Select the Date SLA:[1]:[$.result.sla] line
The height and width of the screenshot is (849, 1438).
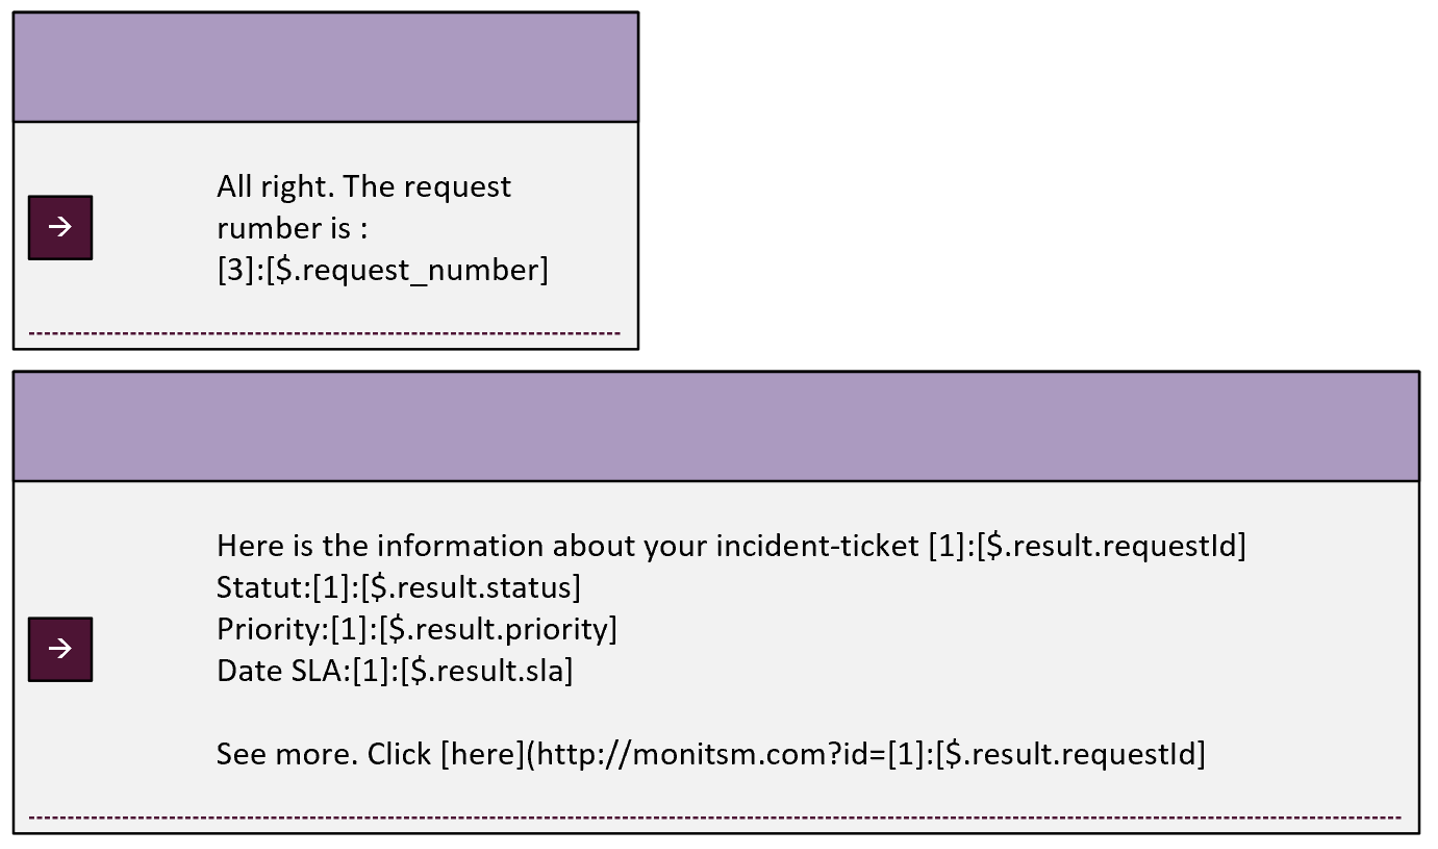point(395,671)
